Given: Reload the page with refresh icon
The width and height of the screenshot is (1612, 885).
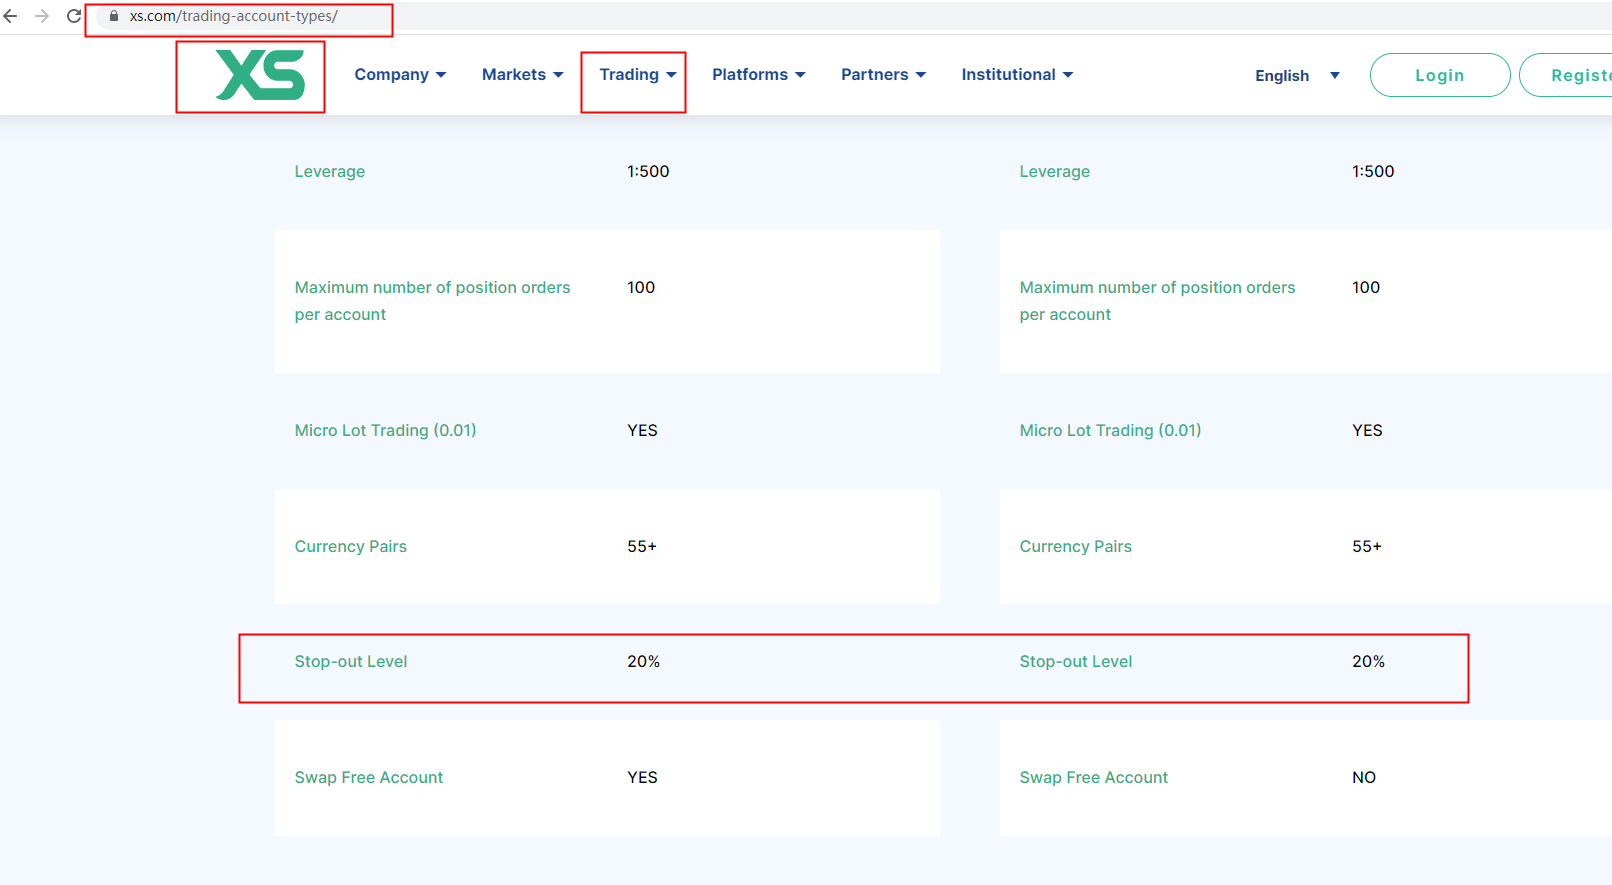Looking at the screenshot, I should point(74,16).
